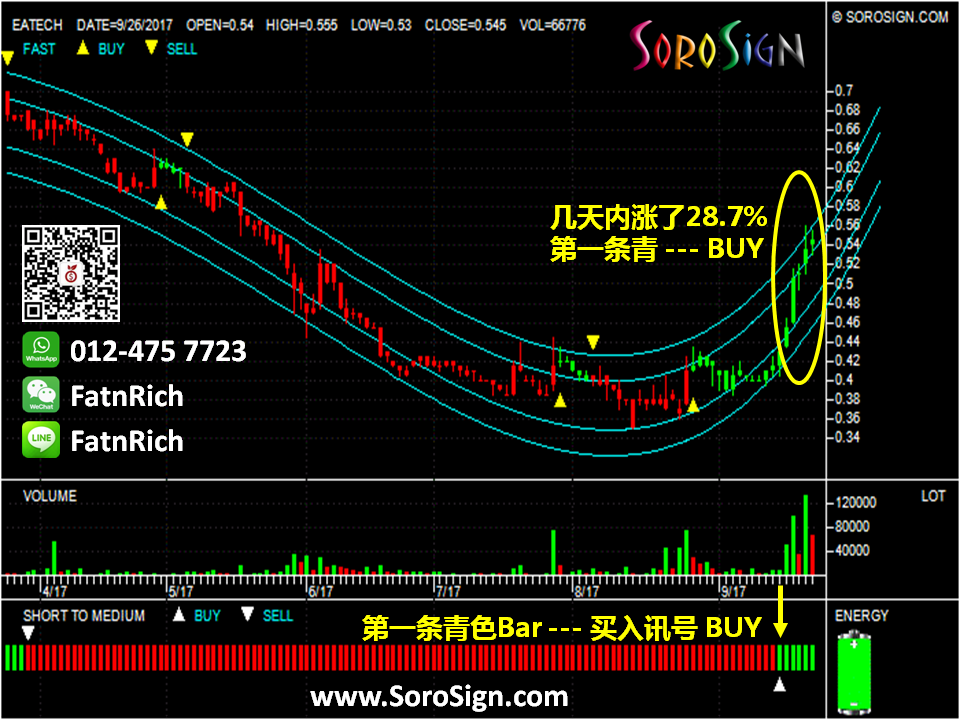The width and height of the screenshot is (960, 720).
Task: Click the 7/17 date axis label
Action: [449, 591]
